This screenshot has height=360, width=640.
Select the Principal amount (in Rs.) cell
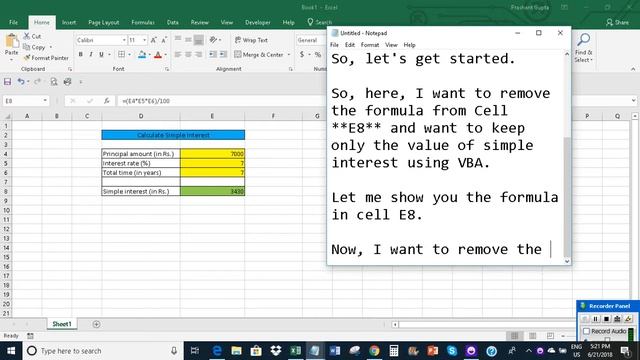tap(141, 154)
